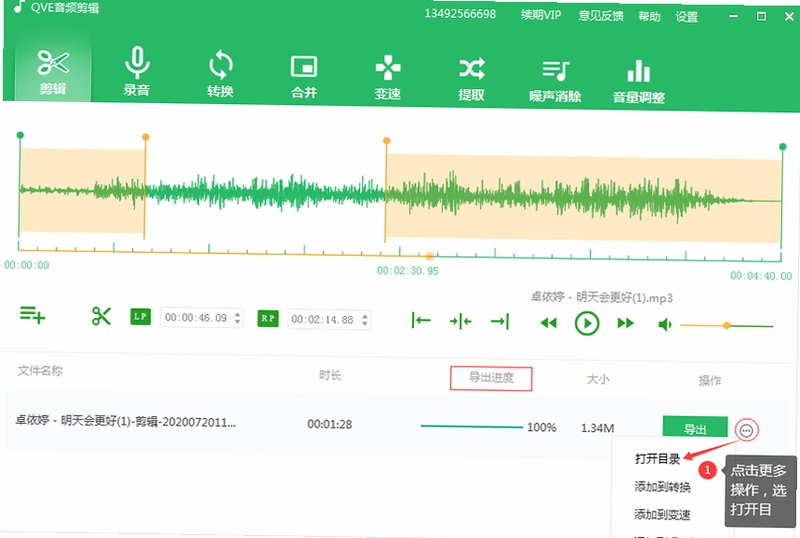Click the end time label 00:04:40.00

click(x=761, y=276)
